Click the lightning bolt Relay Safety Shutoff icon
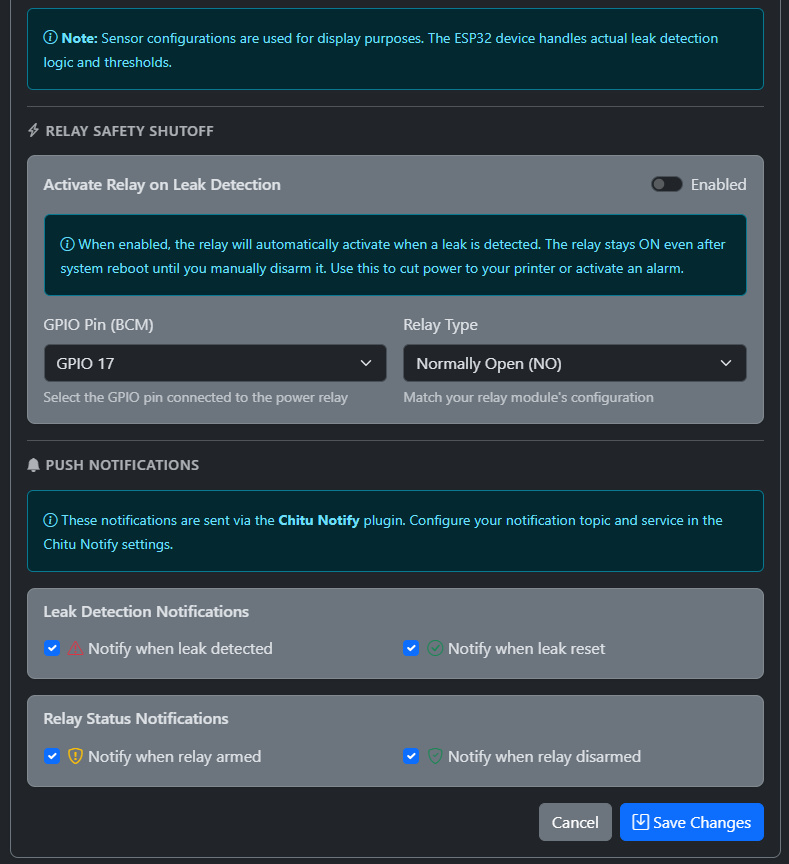Screen dimensions: 789x864 click(x=34, y=131)
